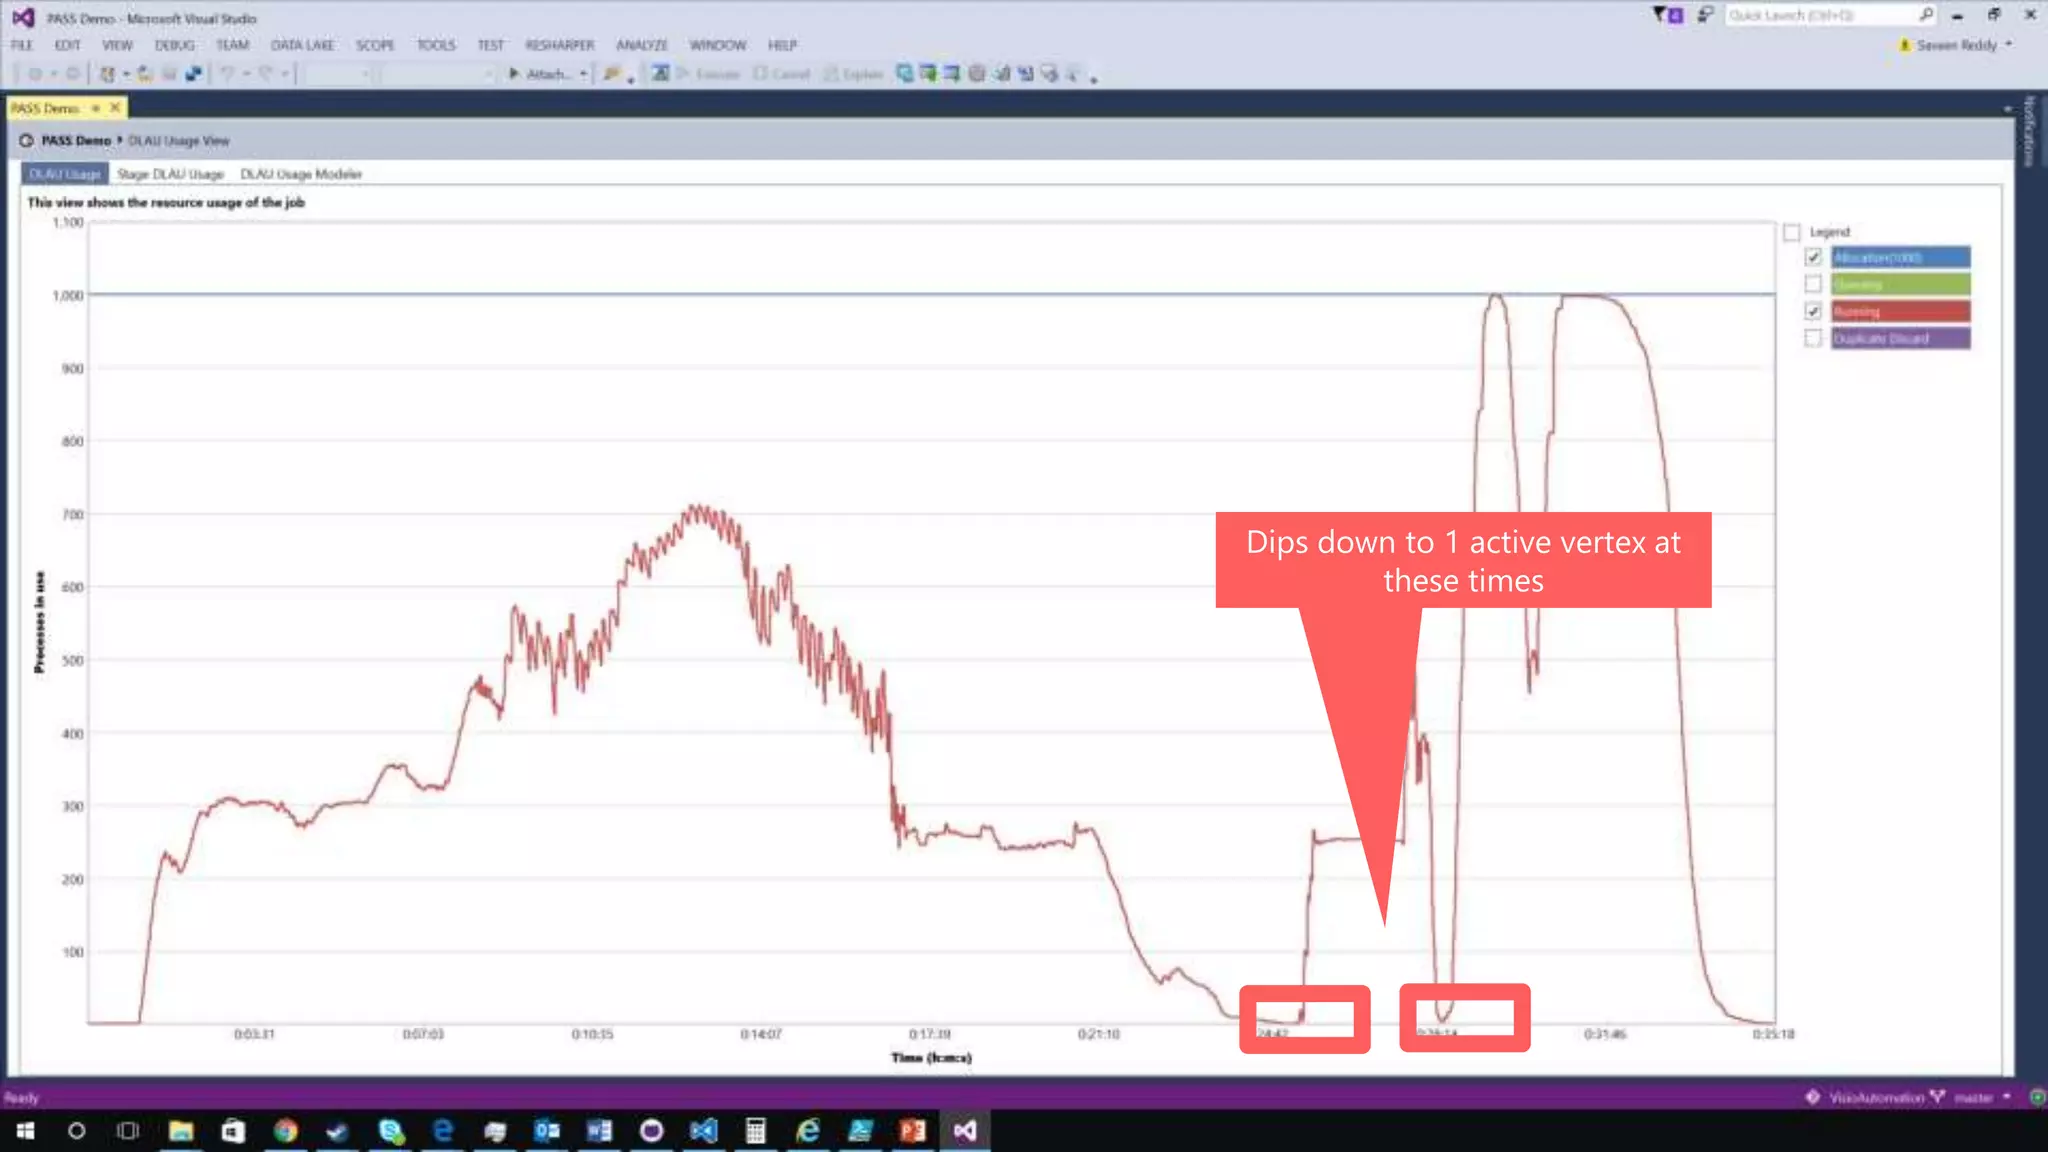Click the Skype taskbar icon
Screen dimensions: 2048x1152
(391, 1131)
